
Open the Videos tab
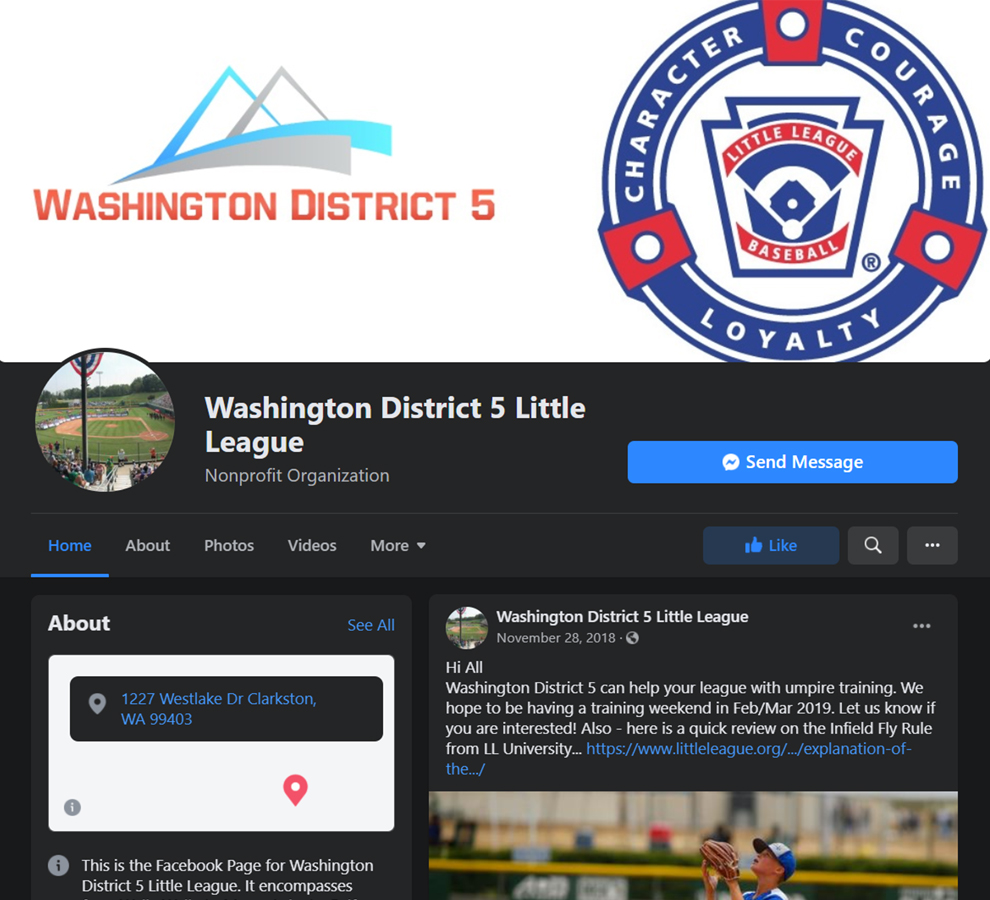pyautogui.click(x=312, y=545)
